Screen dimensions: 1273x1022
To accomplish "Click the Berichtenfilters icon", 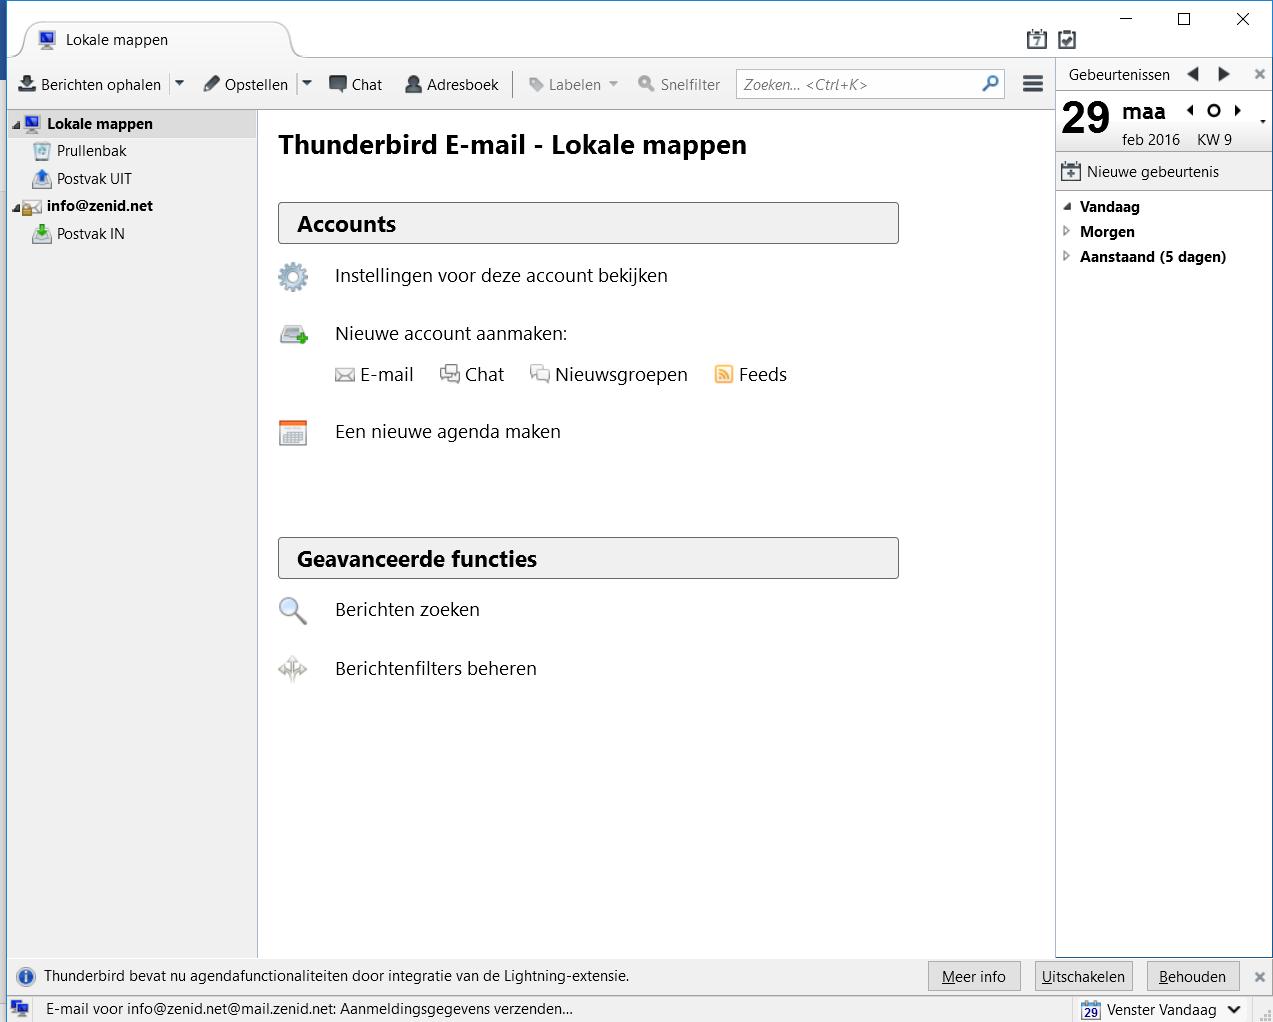I will pos(293,669).
